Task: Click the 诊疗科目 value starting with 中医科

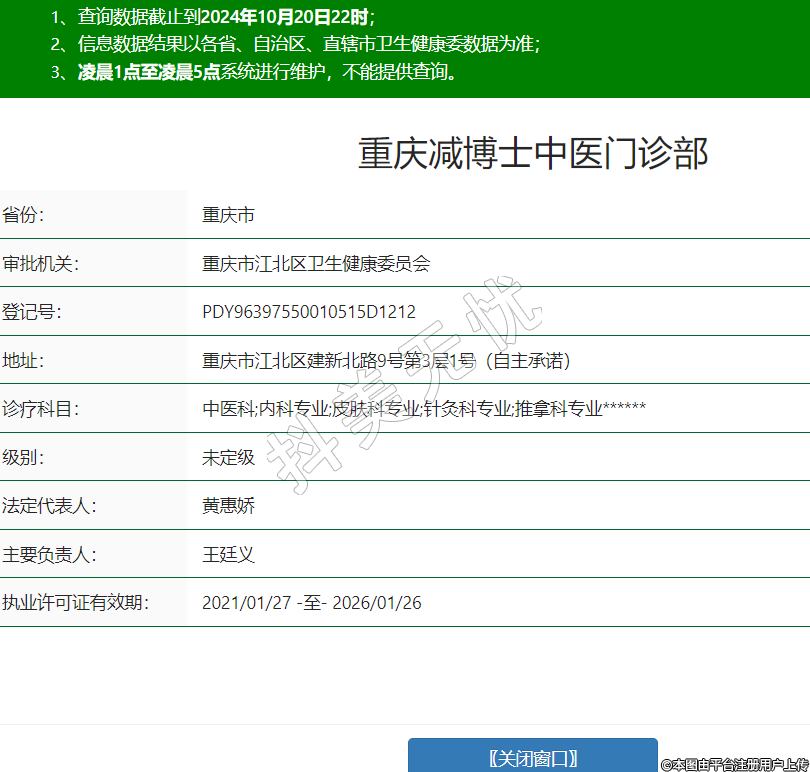Action: click(x=424, y=409)
